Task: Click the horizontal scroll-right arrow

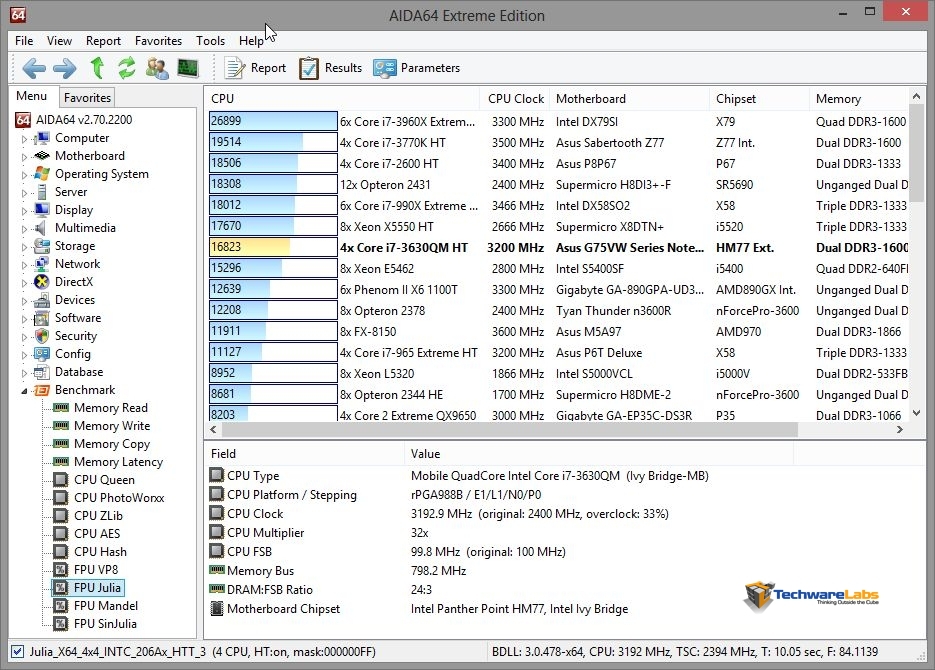Action: 900,429
